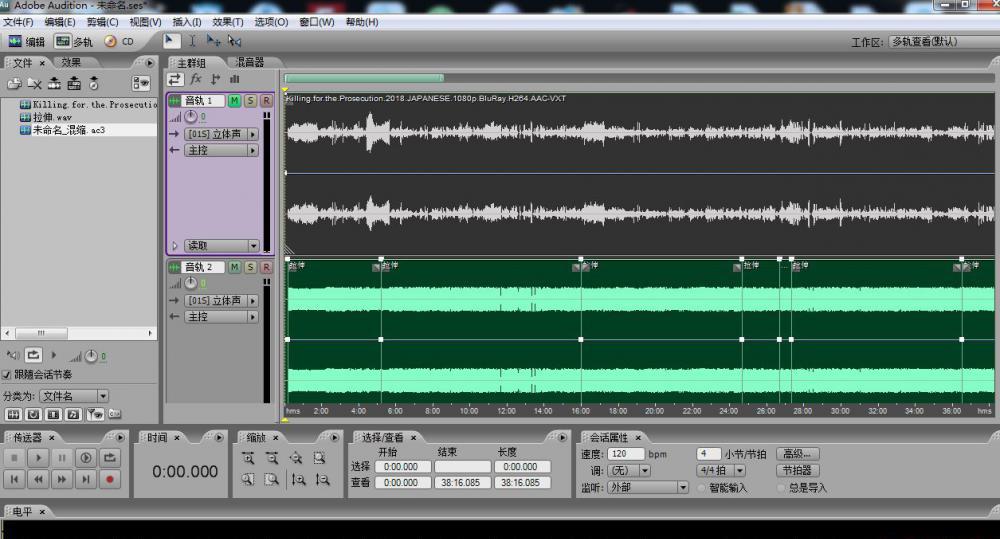The height and width of the screenshot is (539, 1000).
Task: Go to beginning button in Transport
Action: point(14,479)
